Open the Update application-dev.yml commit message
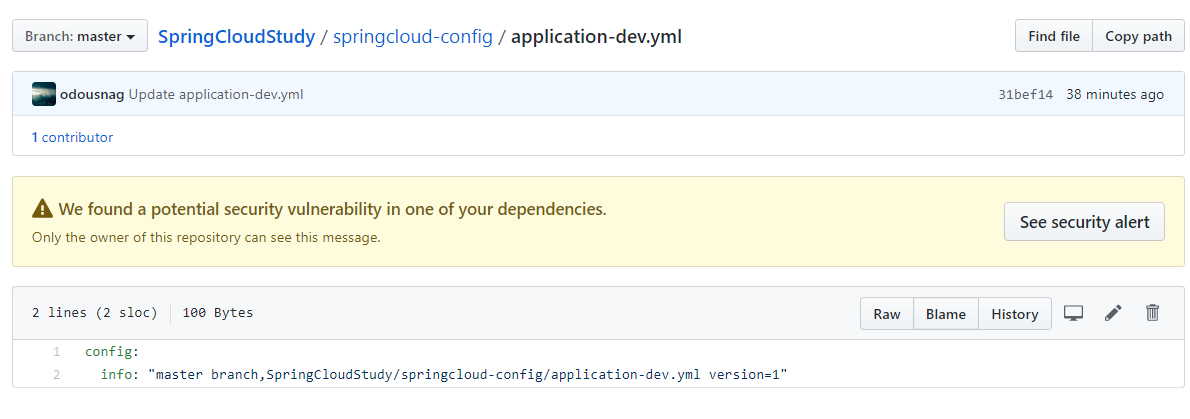This screenshot has width=1190, height=419. [216, 95]
